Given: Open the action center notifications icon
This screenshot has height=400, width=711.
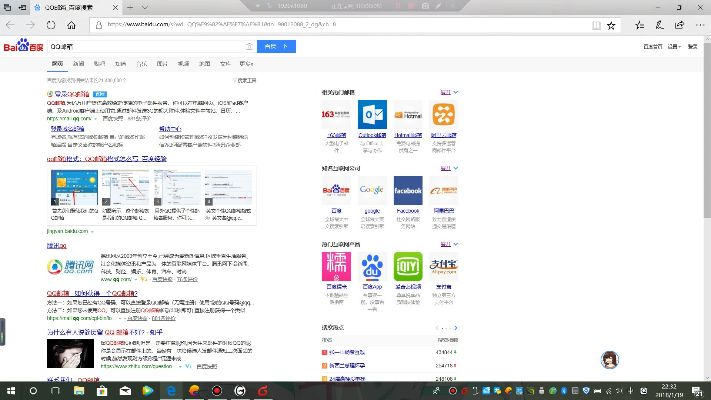Looking at the screenshot, I should pyautogui.click(x=697, y=390).
